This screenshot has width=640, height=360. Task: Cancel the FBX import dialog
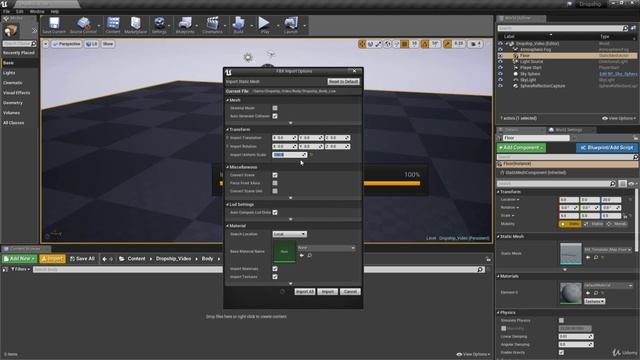[x=350, y=292]
